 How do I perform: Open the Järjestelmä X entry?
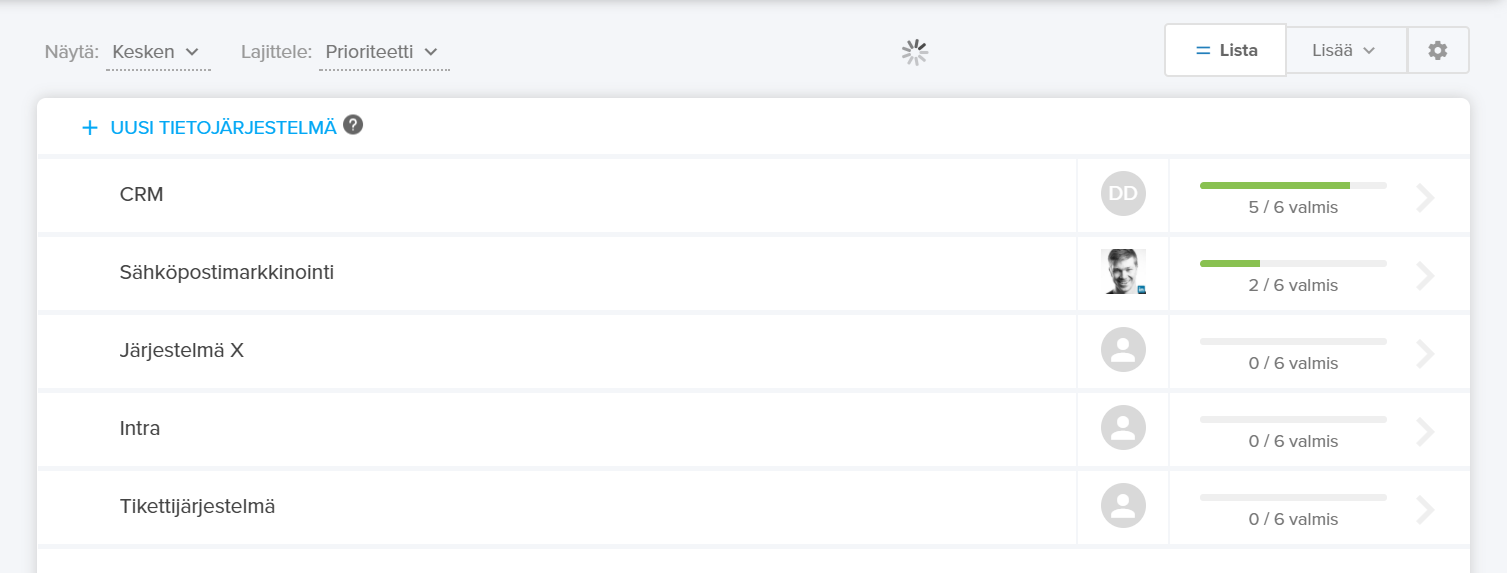(181, 351)
